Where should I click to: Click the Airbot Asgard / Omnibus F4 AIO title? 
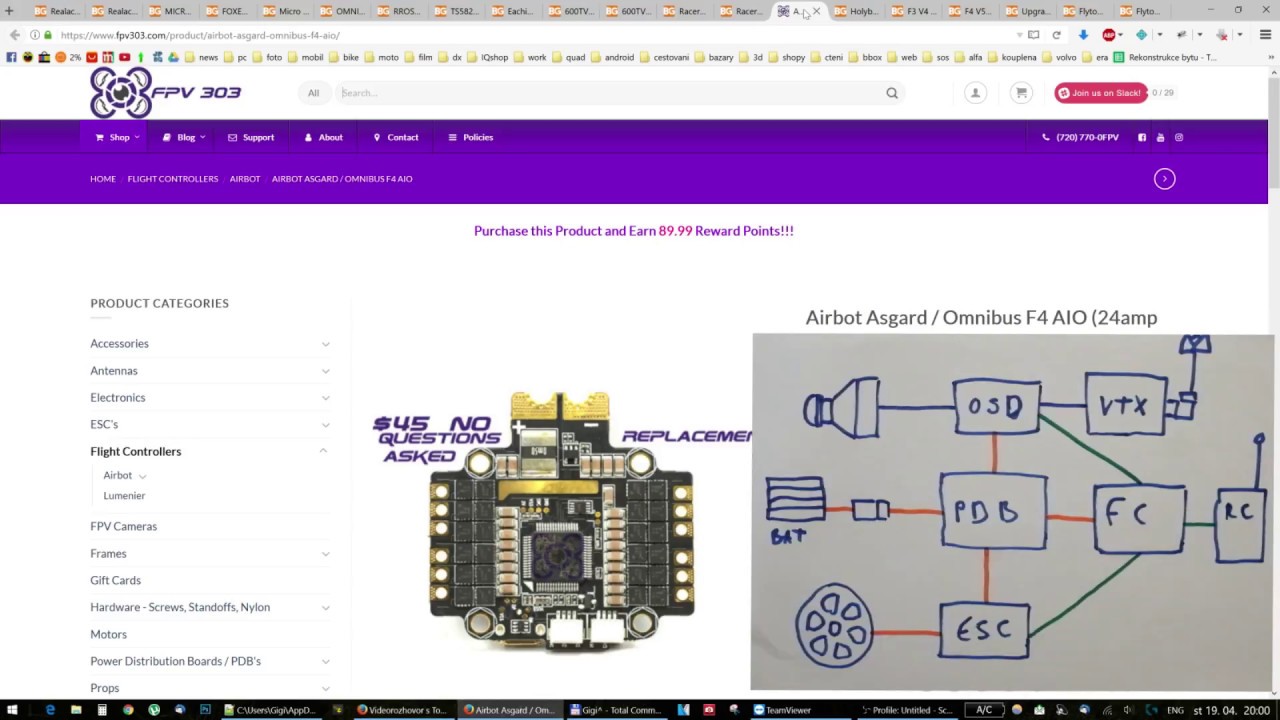tap(981, 317)
